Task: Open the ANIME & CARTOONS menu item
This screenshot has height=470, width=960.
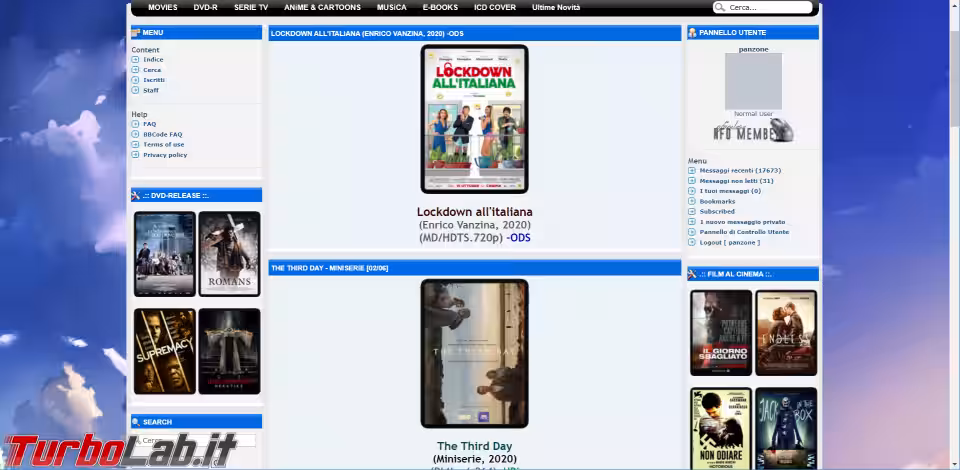Action: pyautogui.click(x=322, y=7)
